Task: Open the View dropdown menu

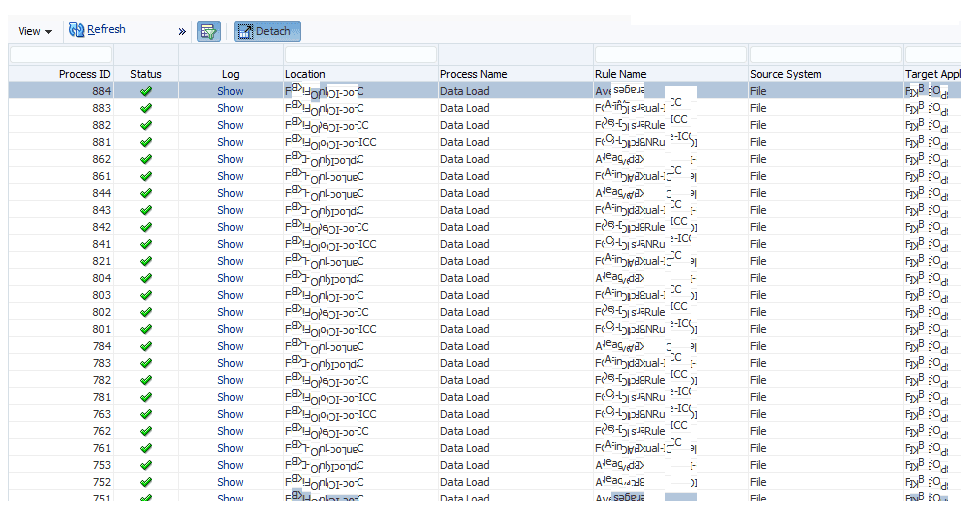Action: (35, 31)
